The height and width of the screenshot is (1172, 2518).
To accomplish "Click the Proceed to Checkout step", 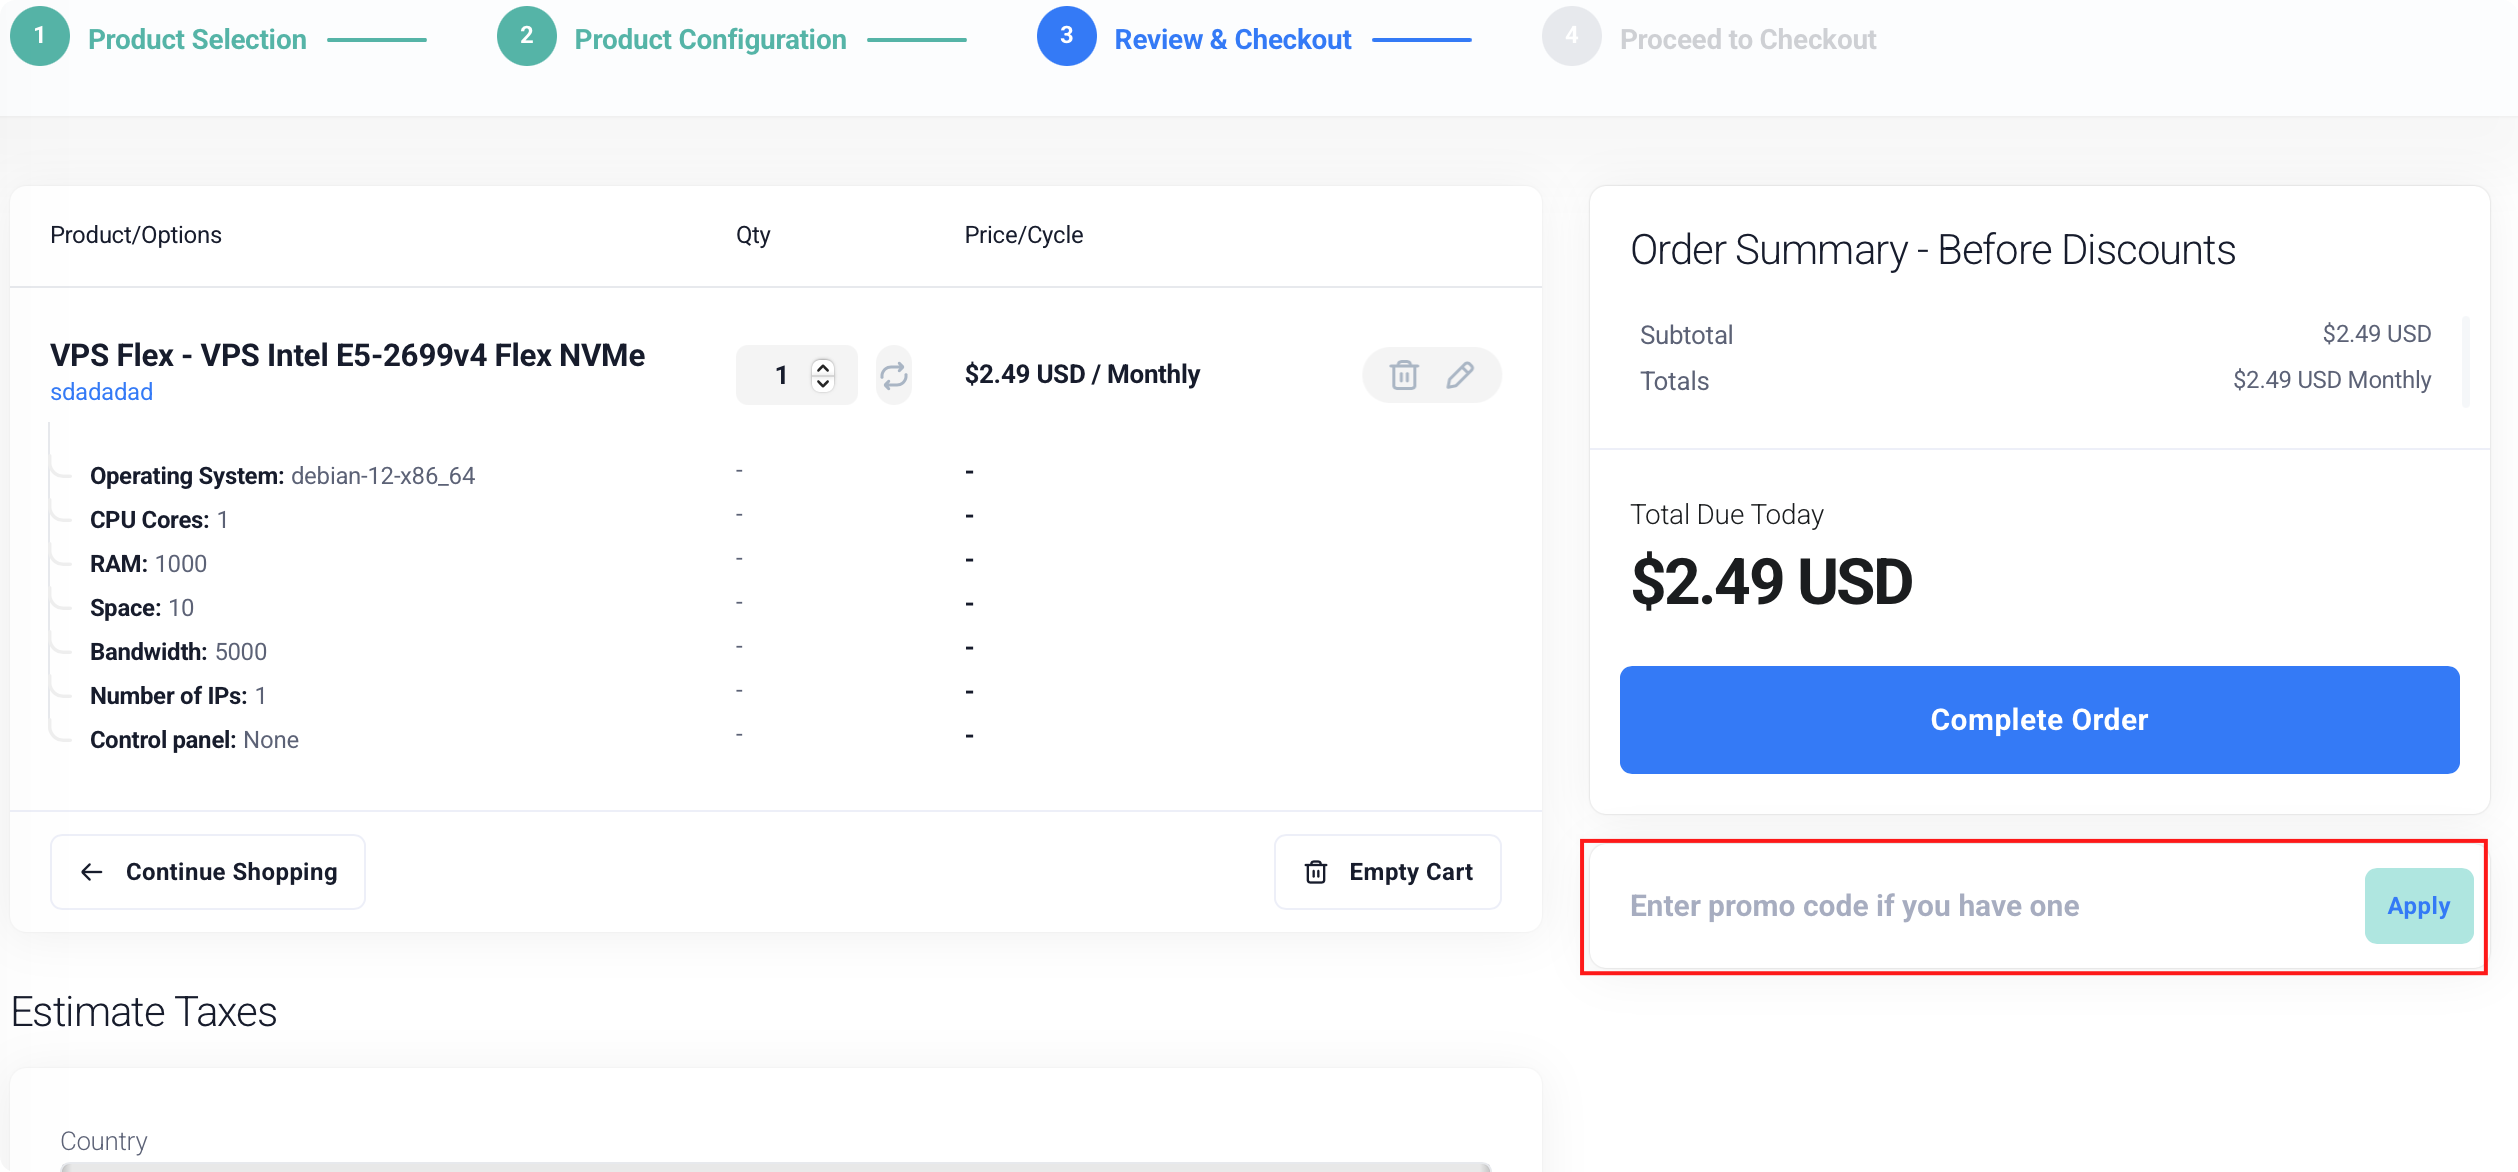I will click(x=1747, y=39).
